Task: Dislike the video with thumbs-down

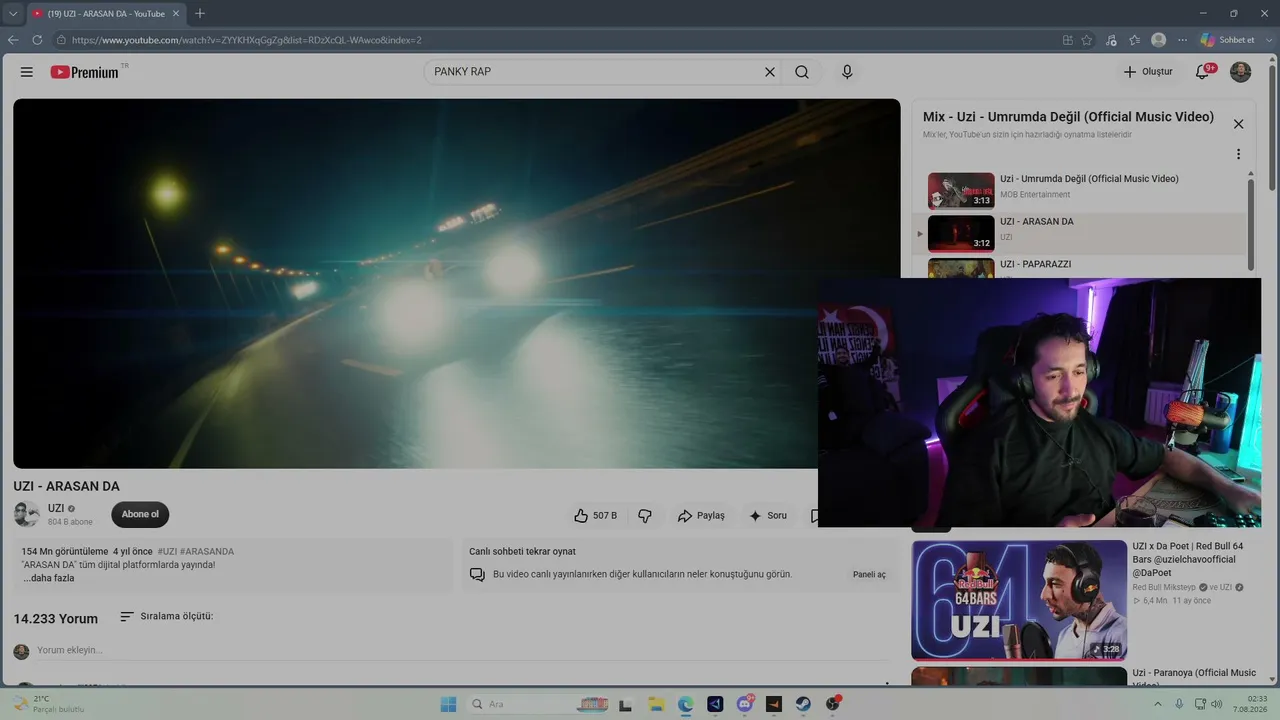Action: point(645,516)
